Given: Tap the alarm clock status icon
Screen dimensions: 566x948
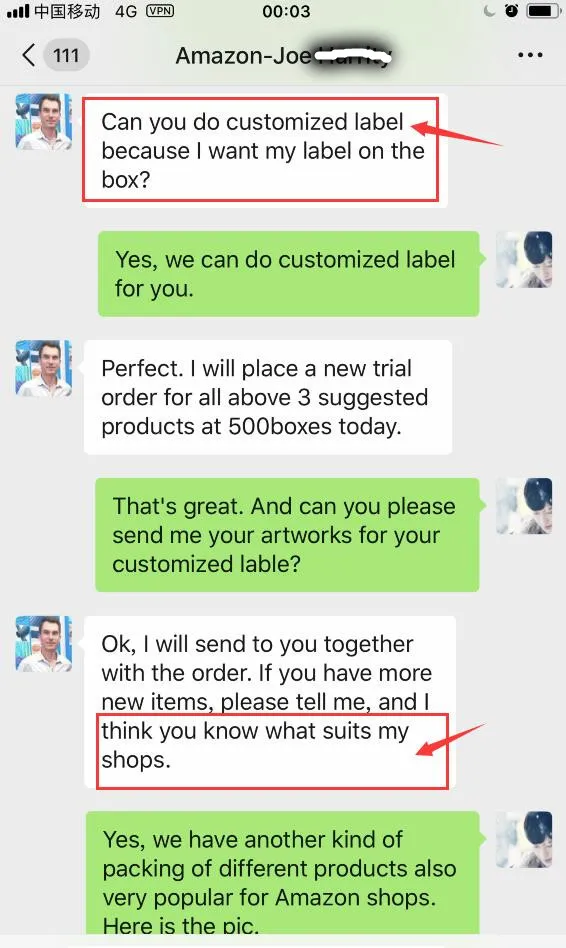Looking at the screenshot, I should point(512,10).
